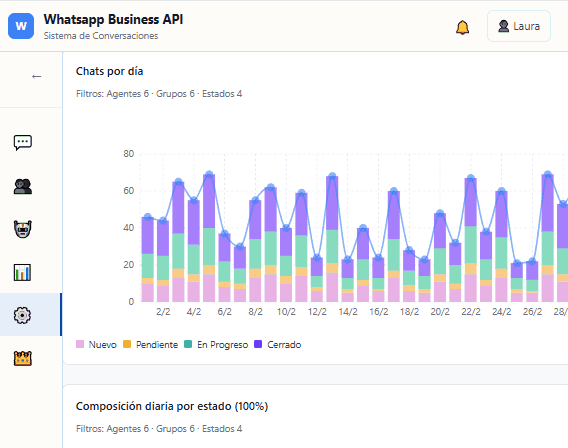The height and width of the screenshot is (448, 568).
Task: Click the 60 y-axis label
Action: [129, 191]
